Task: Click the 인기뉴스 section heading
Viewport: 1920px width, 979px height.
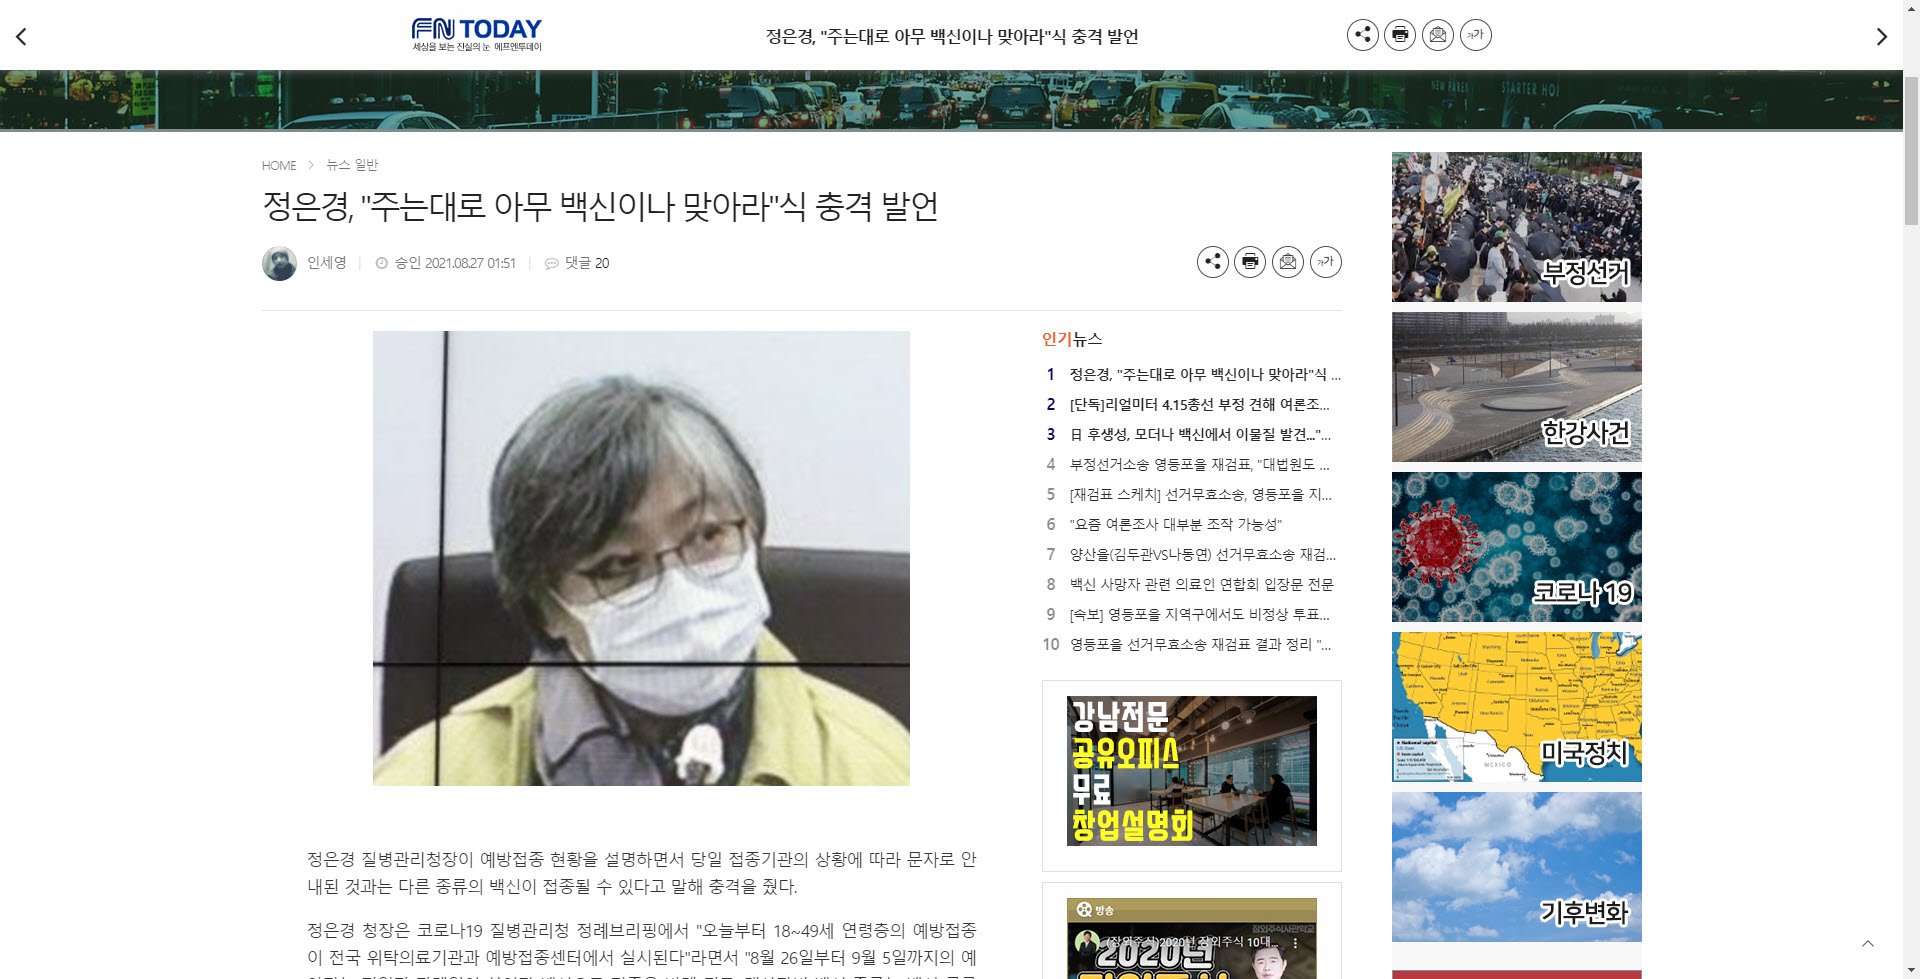Action: (1072, 339)
